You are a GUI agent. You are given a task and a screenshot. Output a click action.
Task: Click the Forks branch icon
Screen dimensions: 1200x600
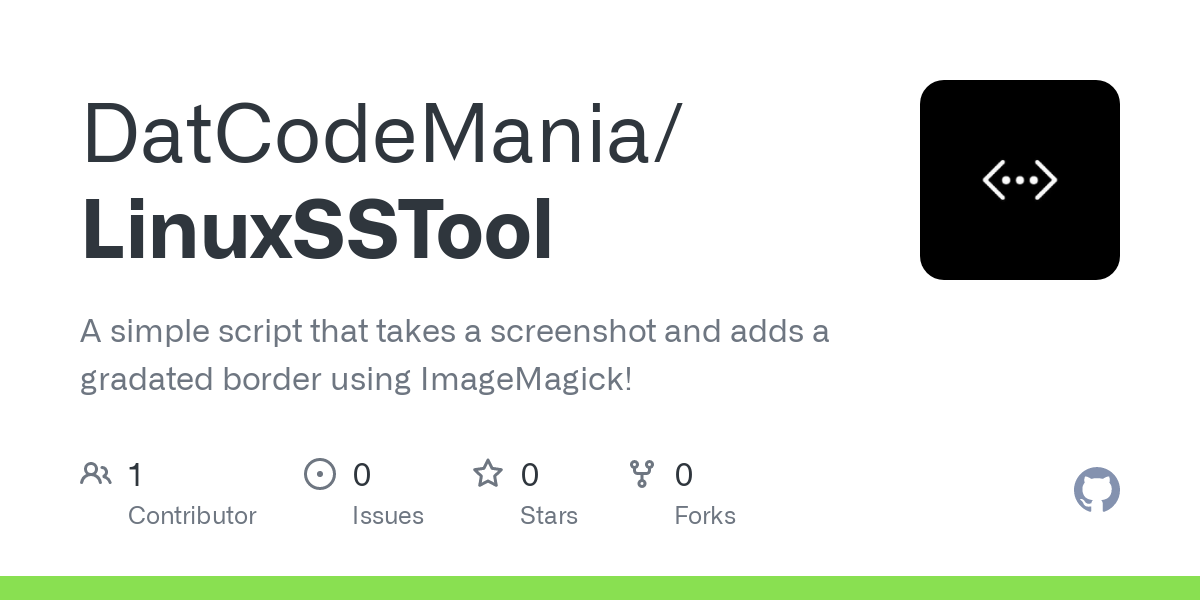tap(642, 473)
